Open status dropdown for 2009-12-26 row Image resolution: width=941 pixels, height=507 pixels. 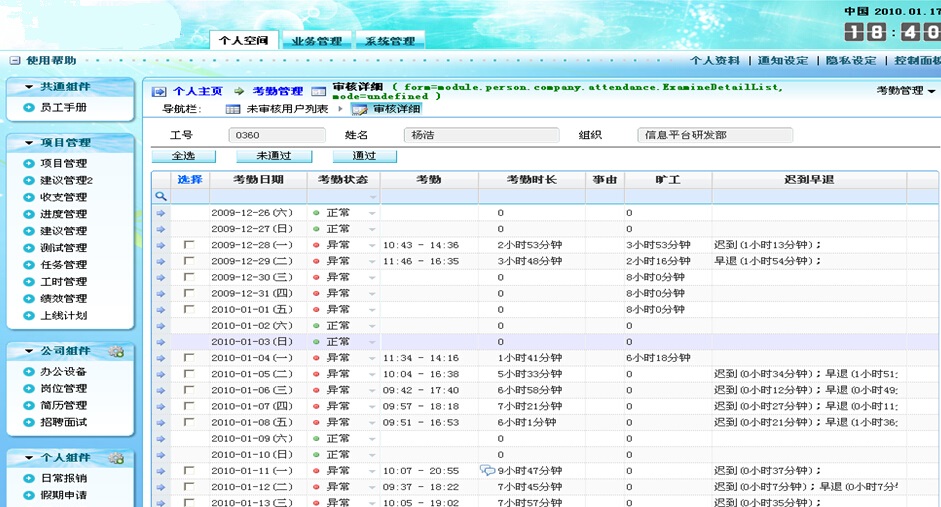[373, 213]
